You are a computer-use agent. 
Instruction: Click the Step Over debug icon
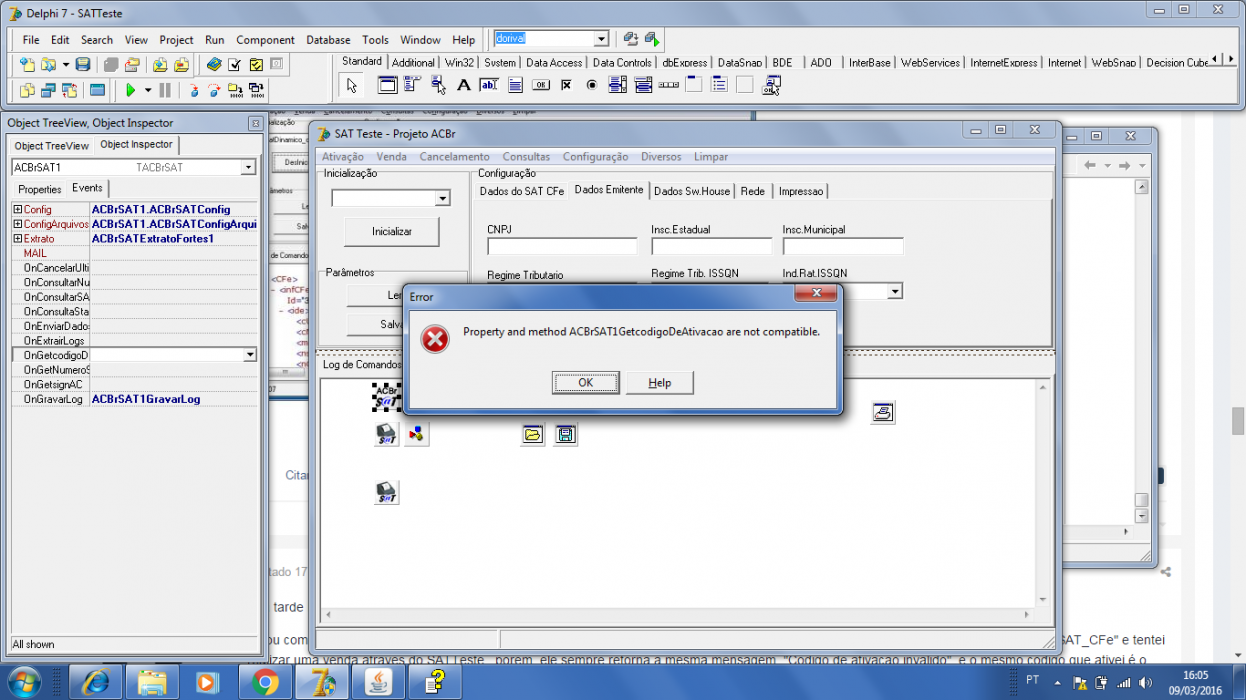[214, 90]
